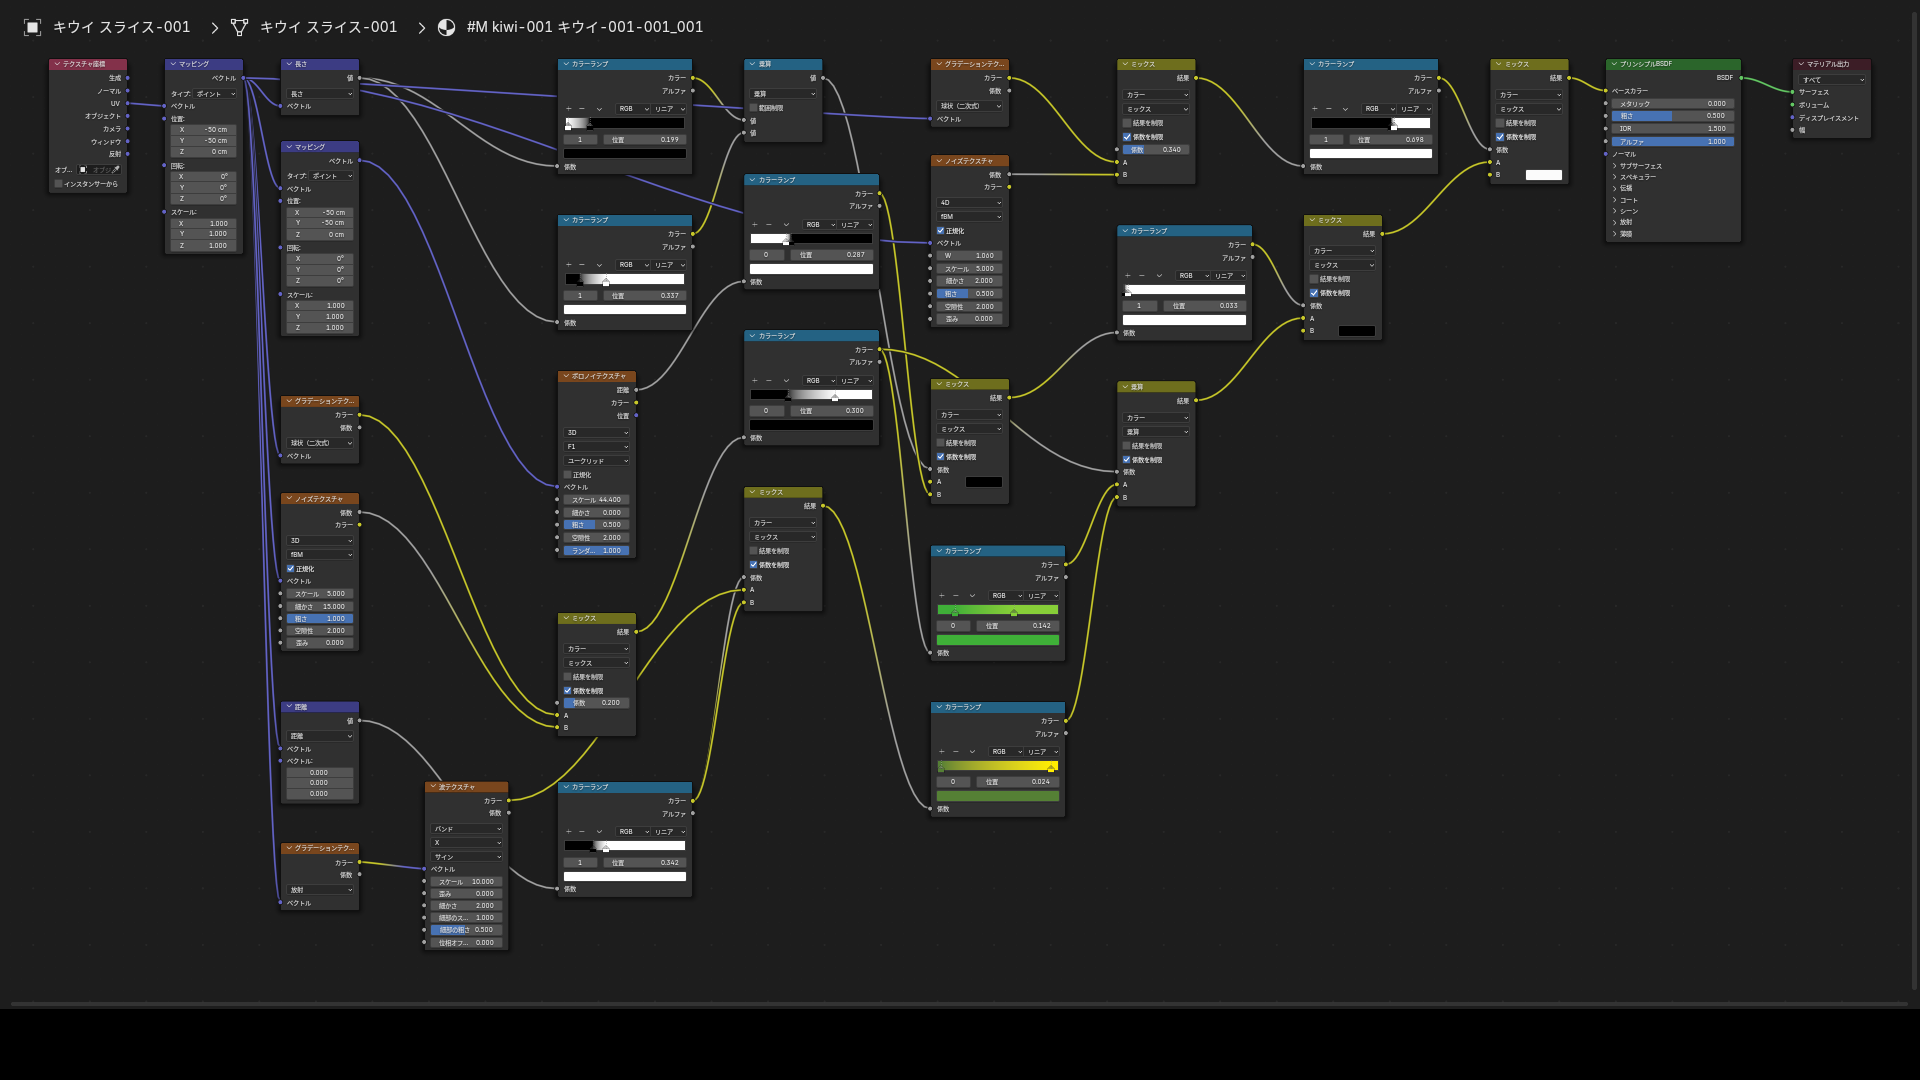This screenshot has height=1080, width=1920.
Task: Open the 長さ operation dropdown in 長さ node
Action: click(x=320, y=94)
